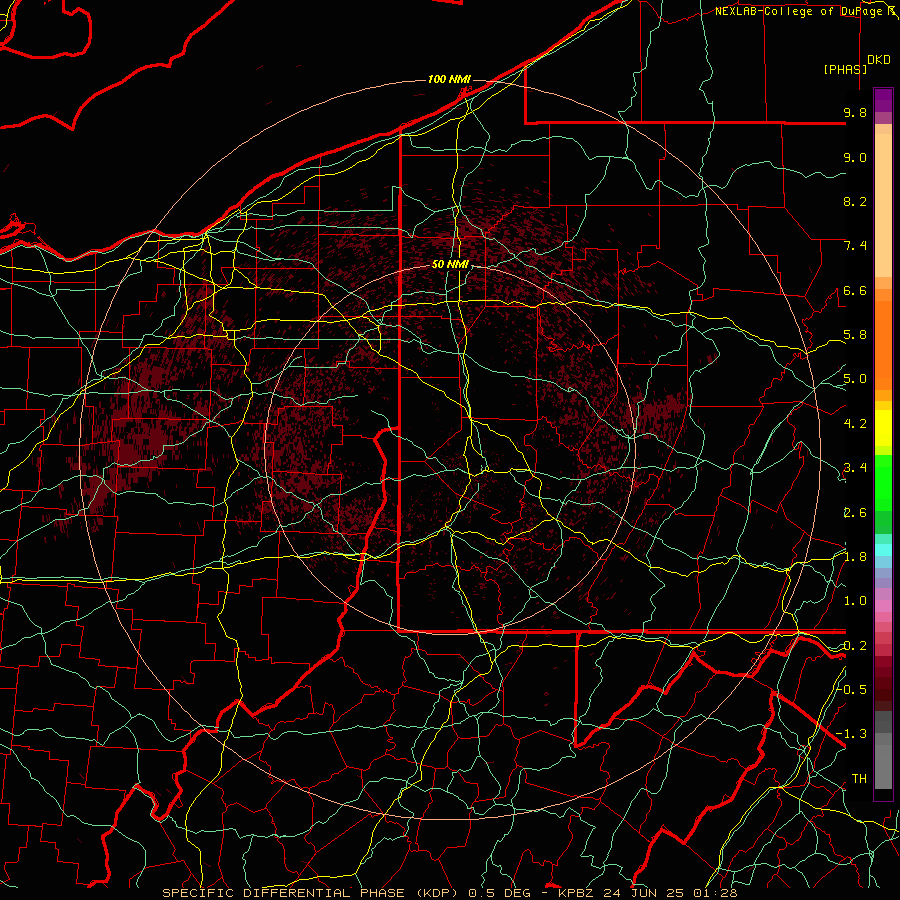Viewport: 900px width, 900px height.
Task: Click the 9.0 color scale value
Action: pos(855,157)
